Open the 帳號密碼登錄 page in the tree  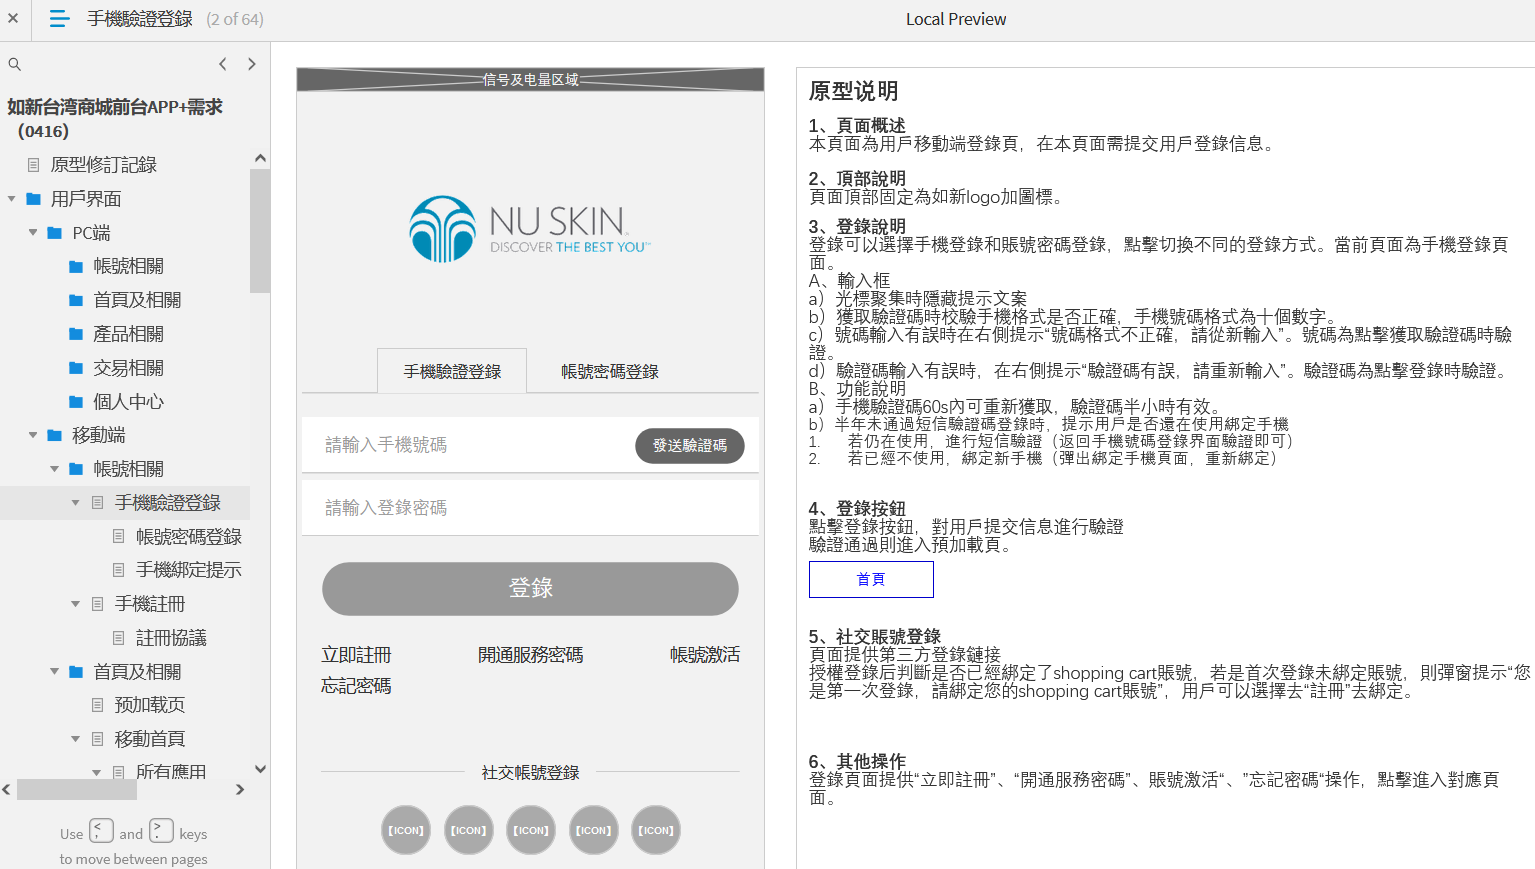click(189, 537)
